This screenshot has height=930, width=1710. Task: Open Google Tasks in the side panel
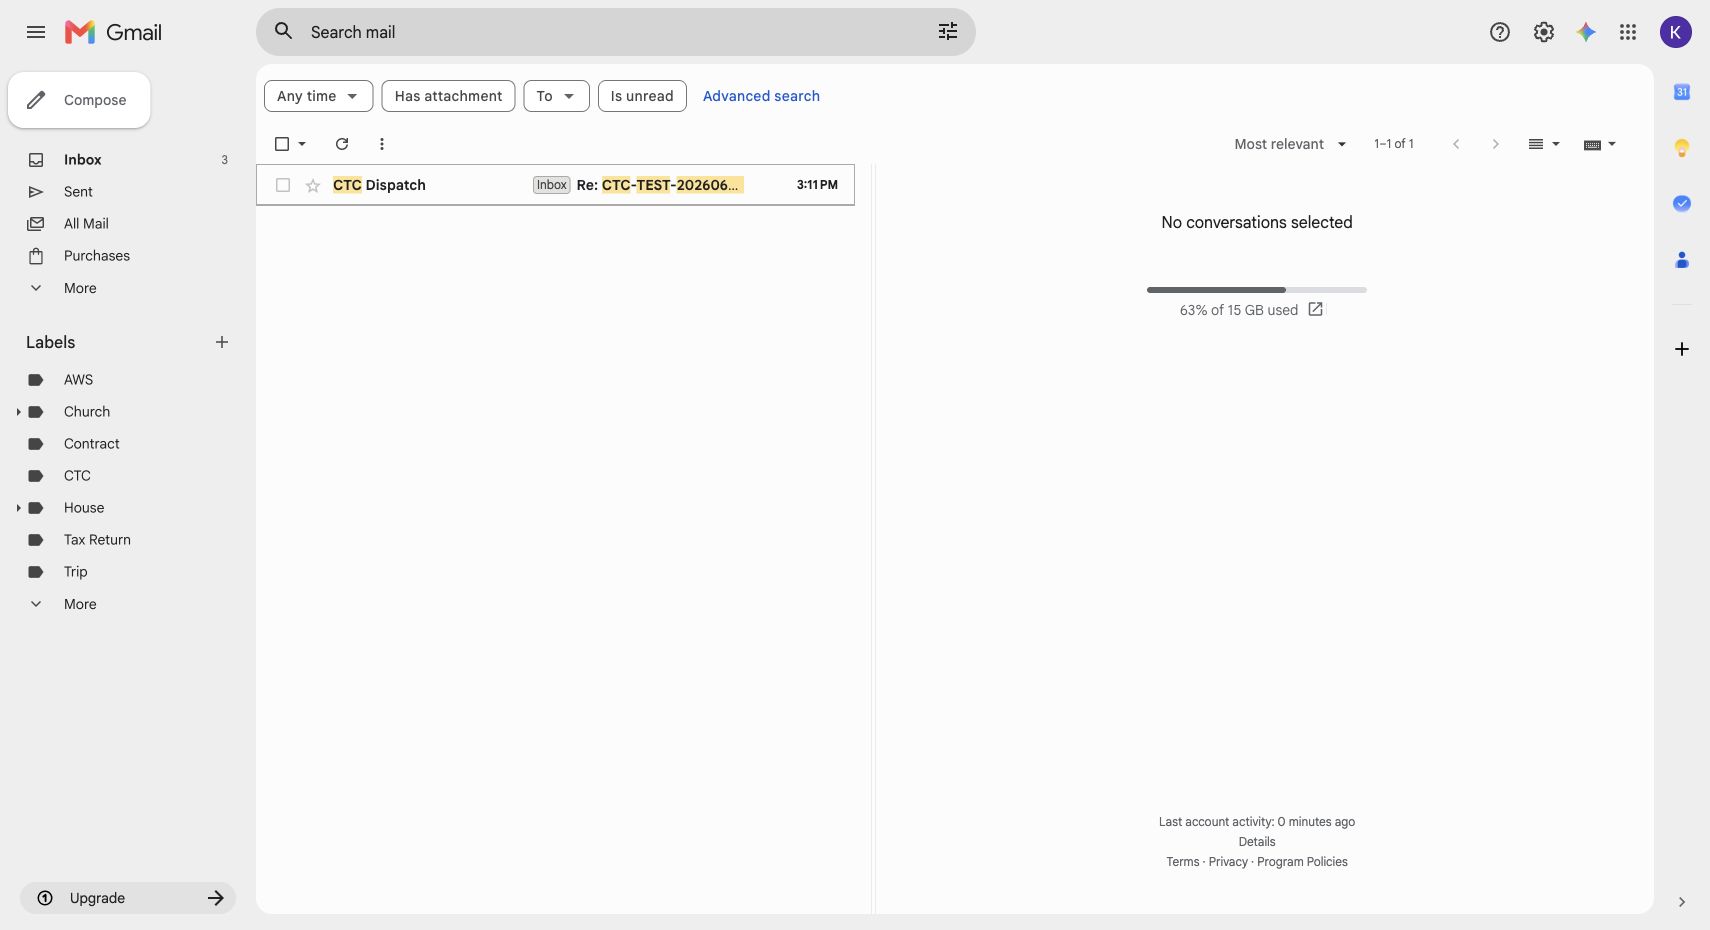(1682, 204)
